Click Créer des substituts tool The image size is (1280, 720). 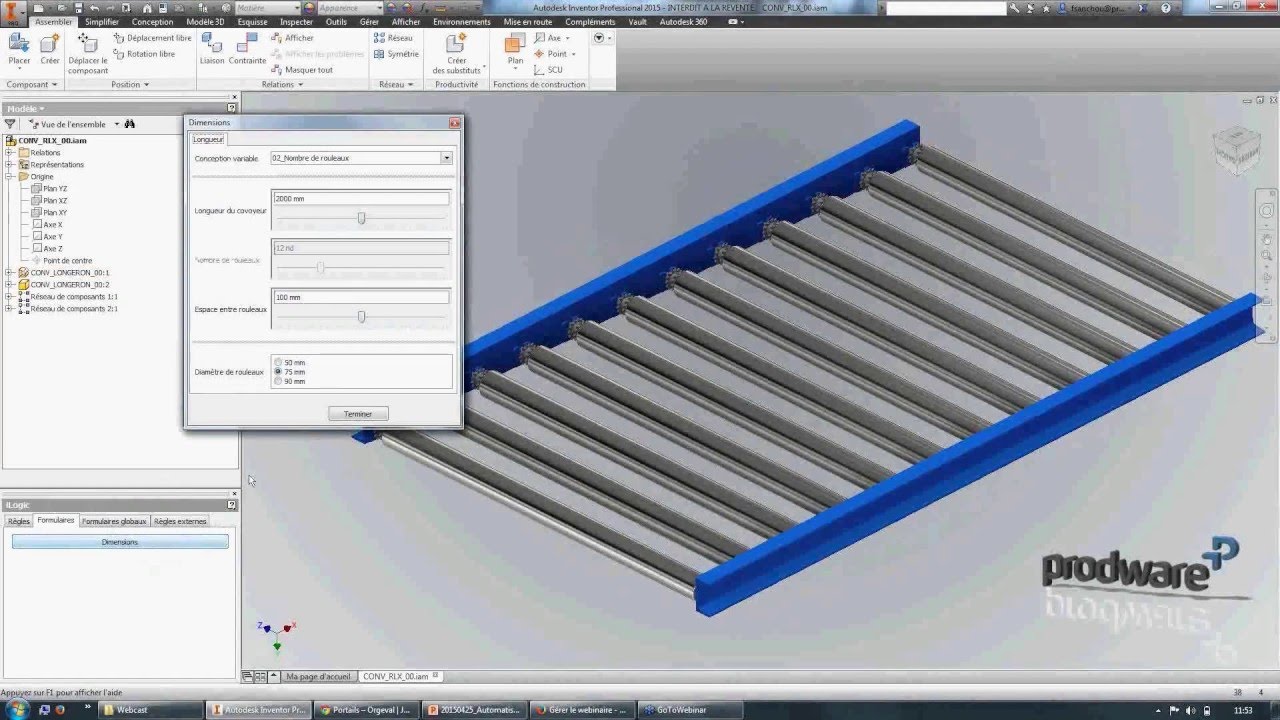[x=456, y=54]
